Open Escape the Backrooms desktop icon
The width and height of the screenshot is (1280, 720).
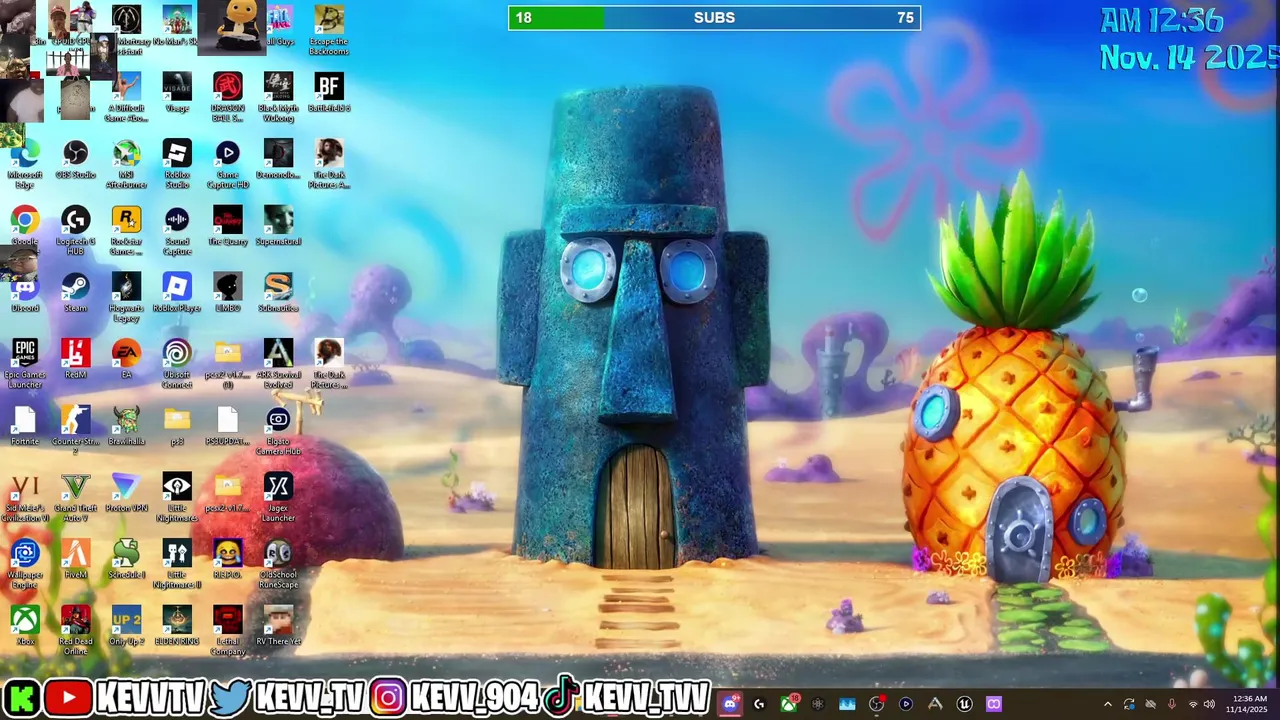pos(329,31)
